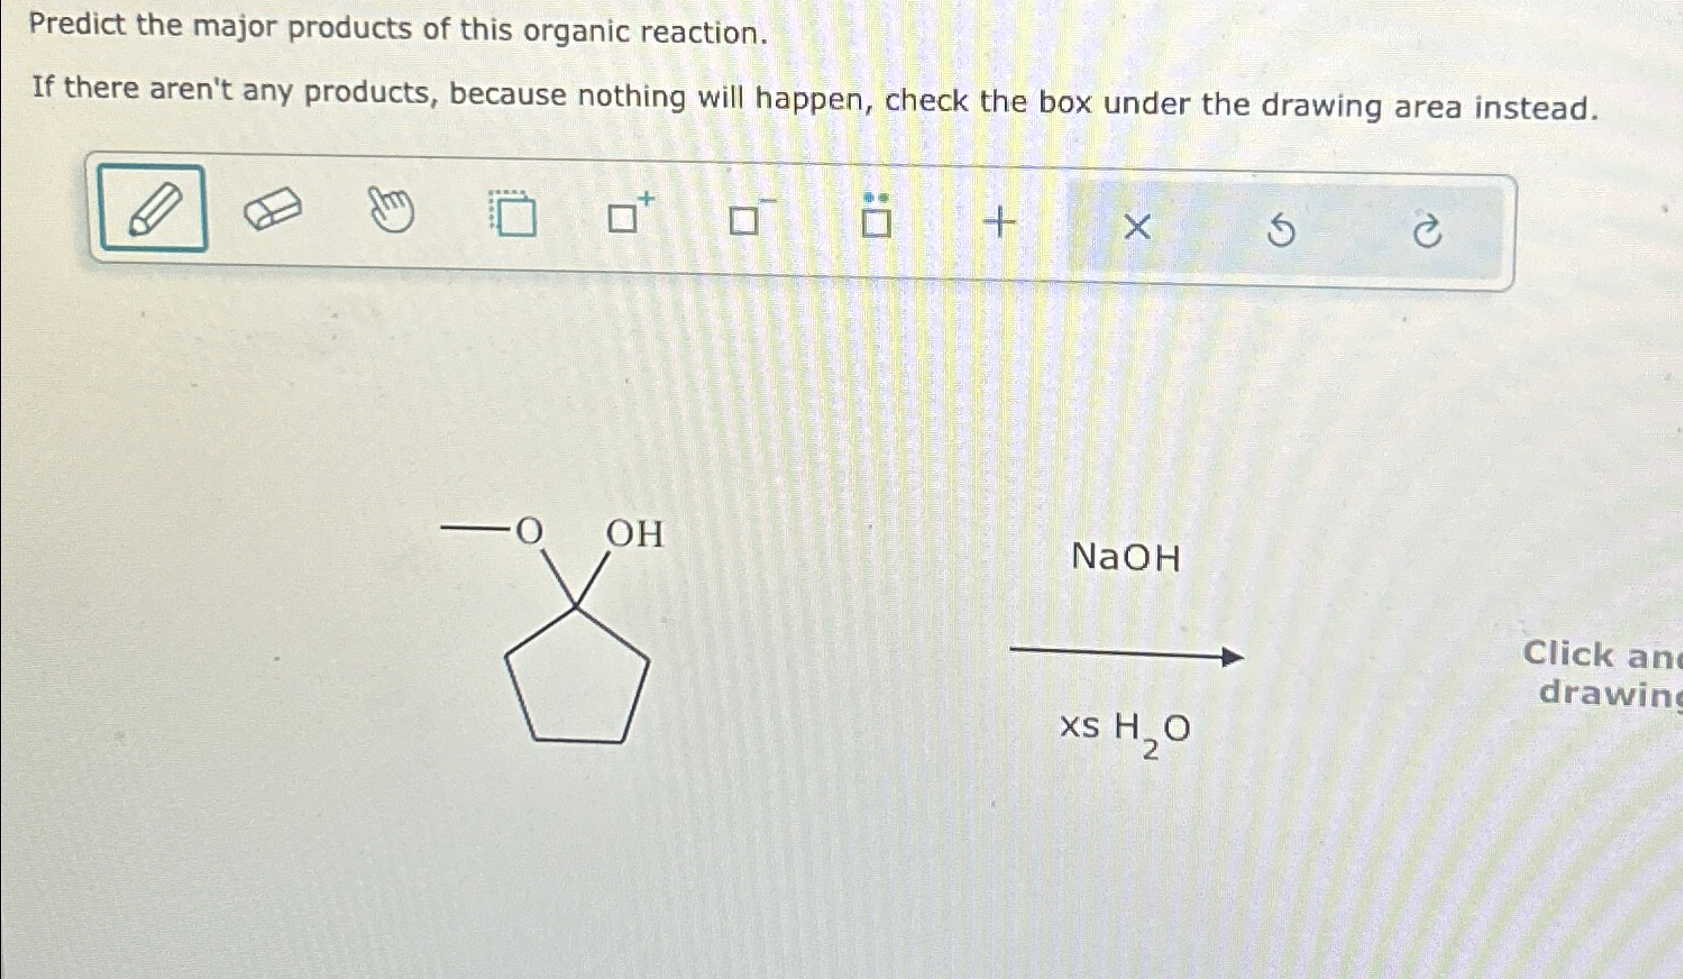Click the reaction arrow
Image resolution: width=1683 pixels, height=979 pixels.
[1124, 652]
